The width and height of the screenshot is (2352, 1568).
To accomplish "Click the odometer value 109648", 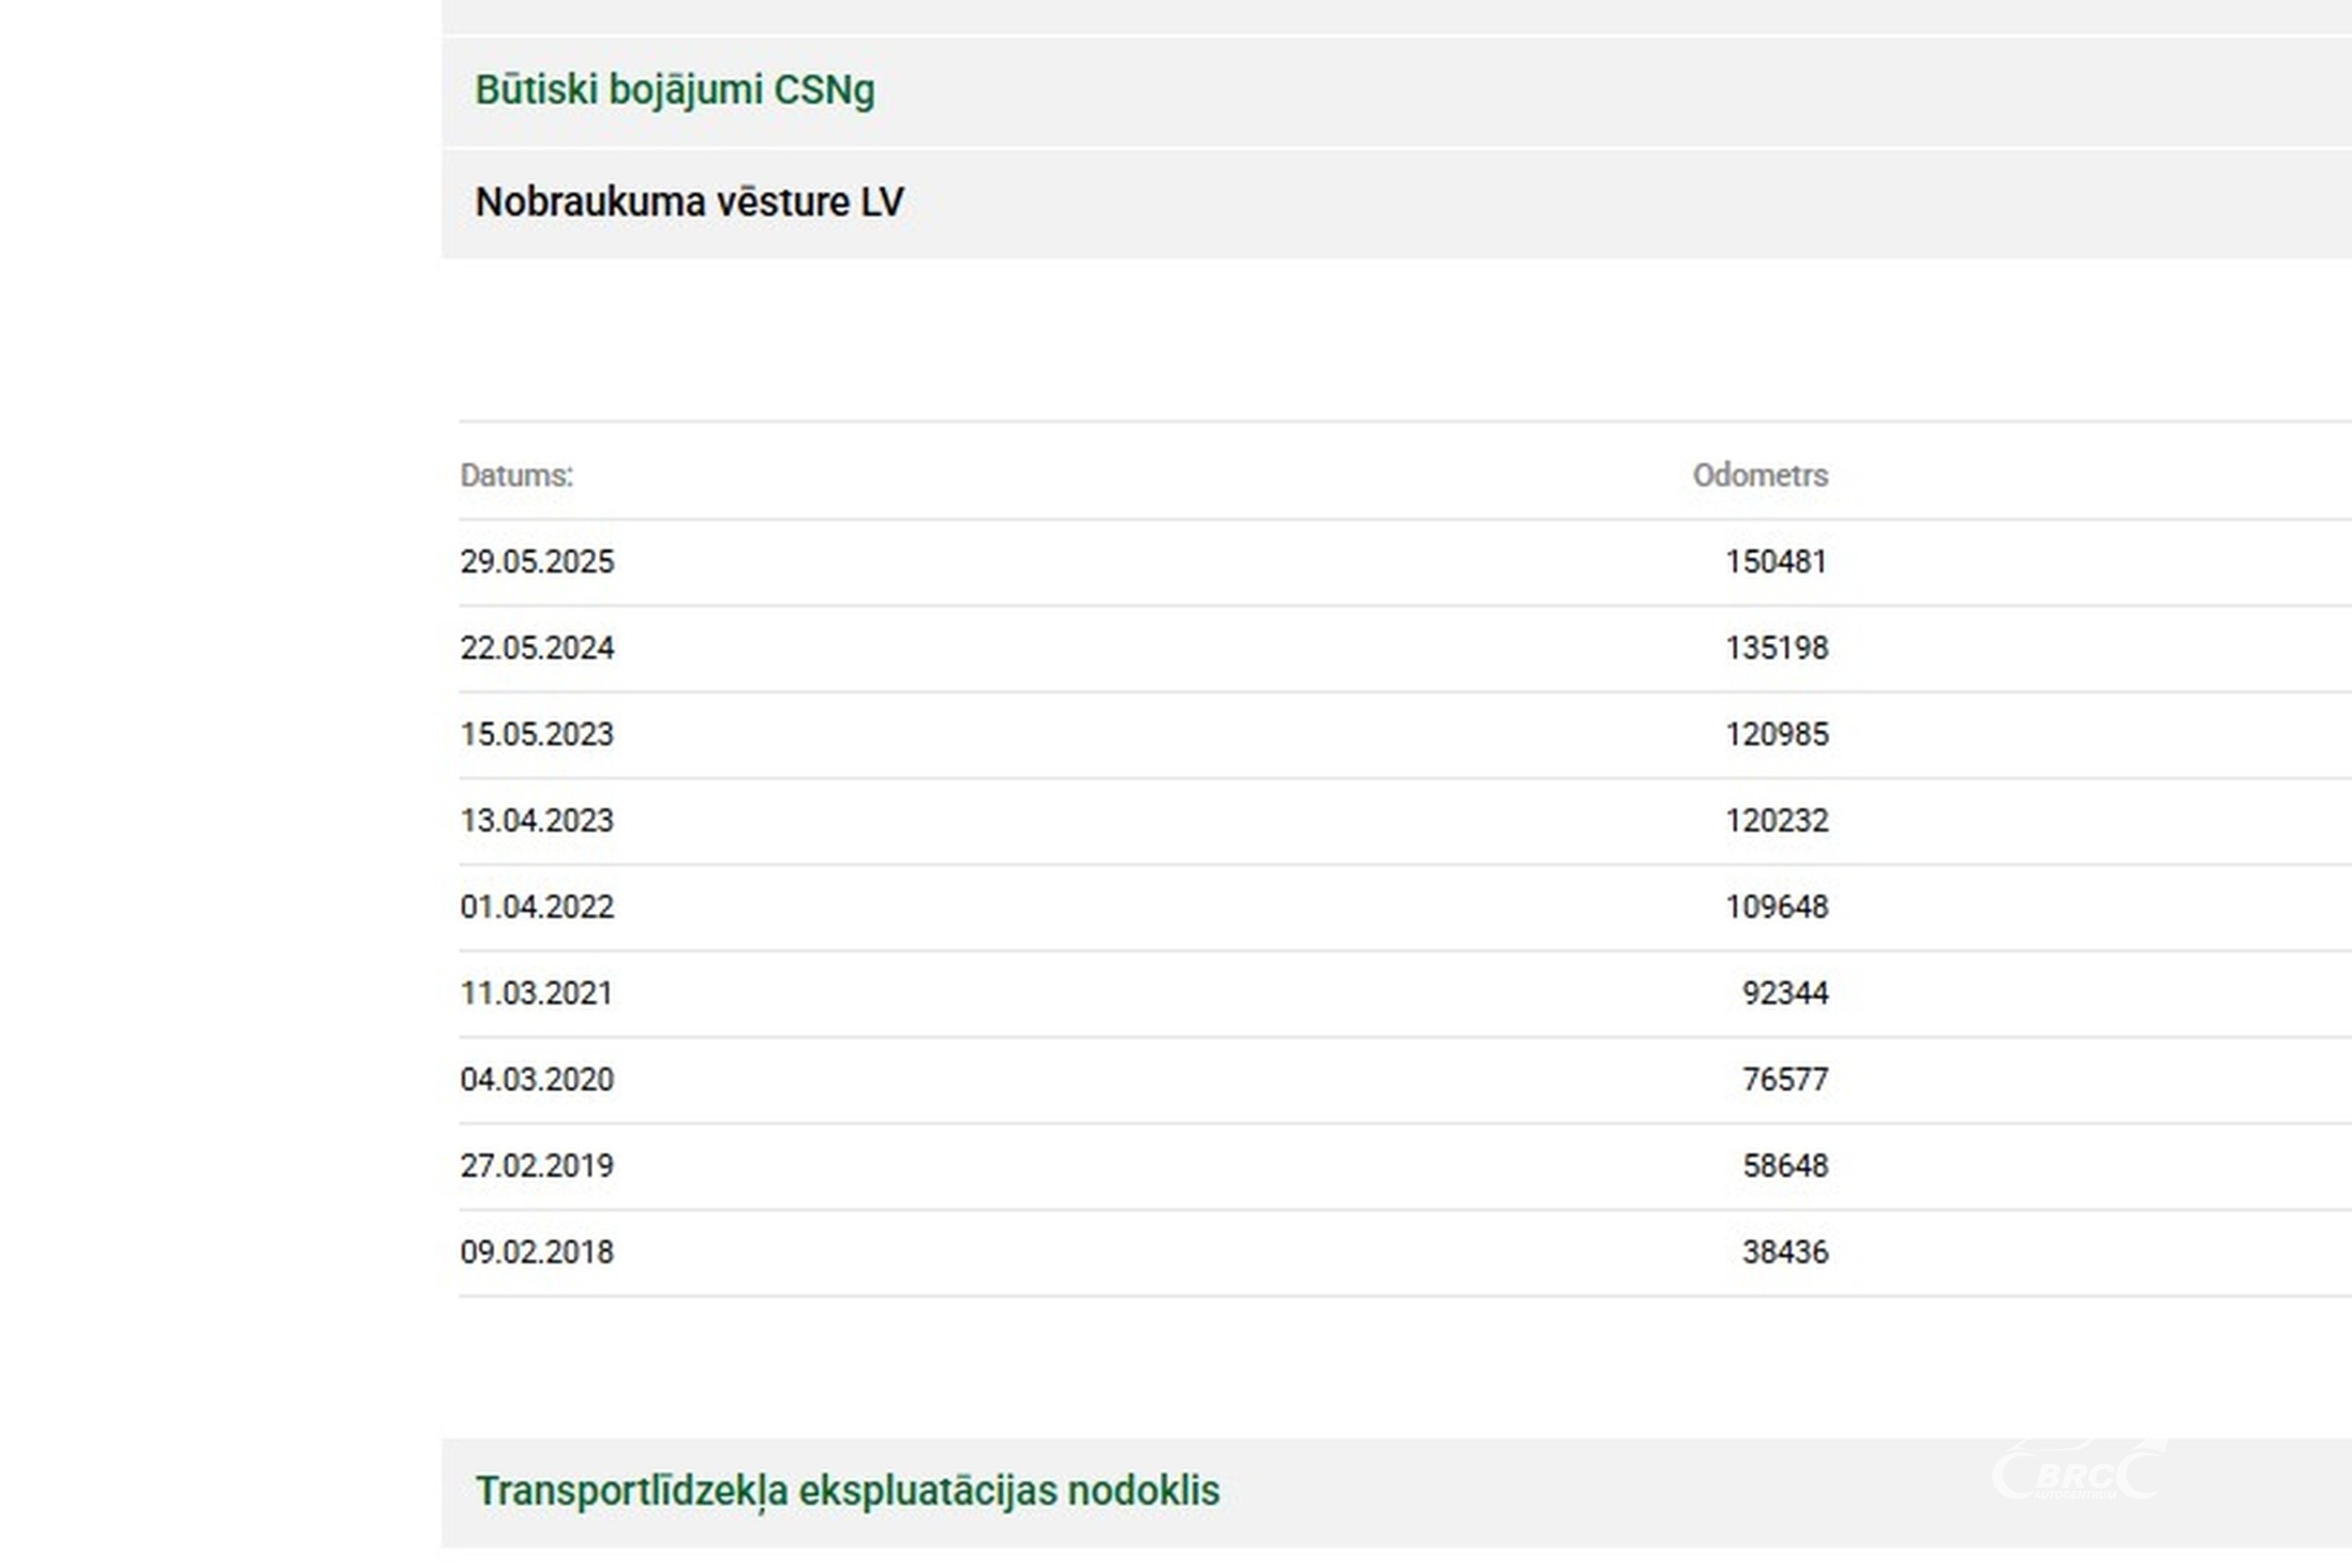I will tap(1776, 907).
